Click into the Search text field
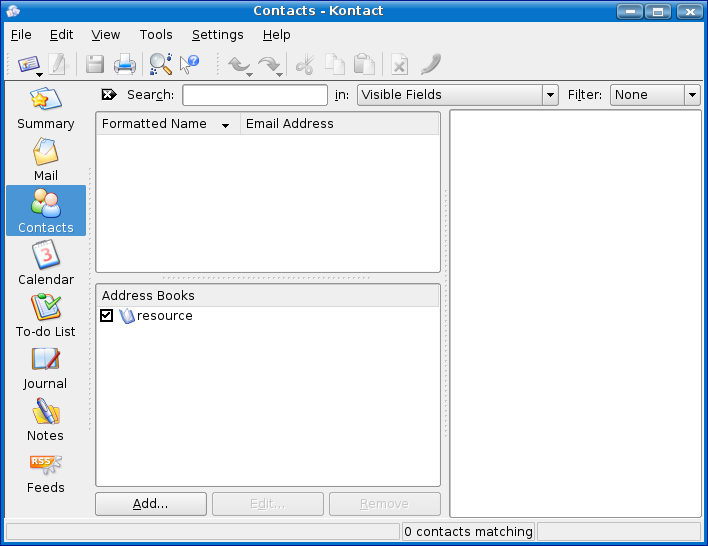The height and width of the screenshot is (546, 708). pyautogui.click(x=255, y=95)
